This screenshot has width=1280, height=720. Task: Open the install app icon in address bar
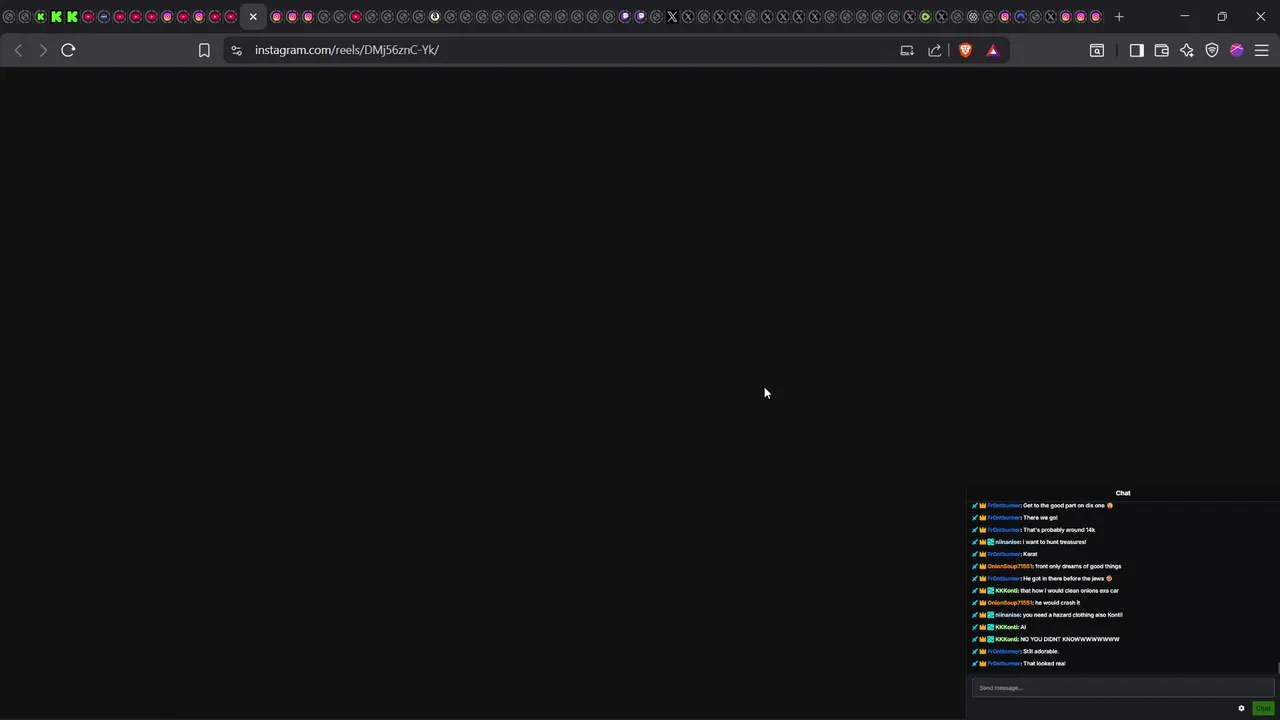[x=907, y=50]
